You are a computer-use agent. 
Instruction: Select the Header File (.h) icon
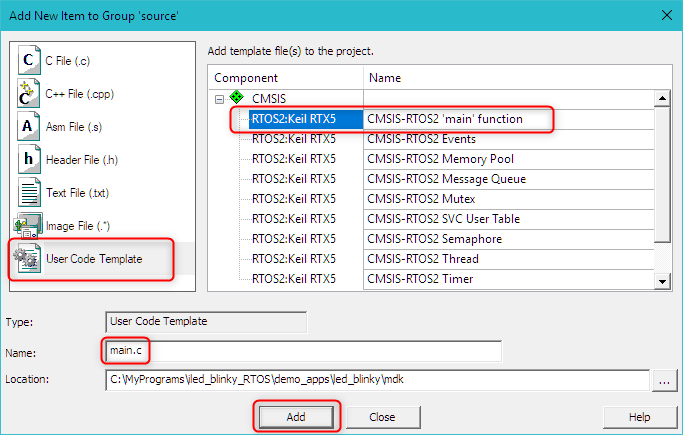point(29,159)
